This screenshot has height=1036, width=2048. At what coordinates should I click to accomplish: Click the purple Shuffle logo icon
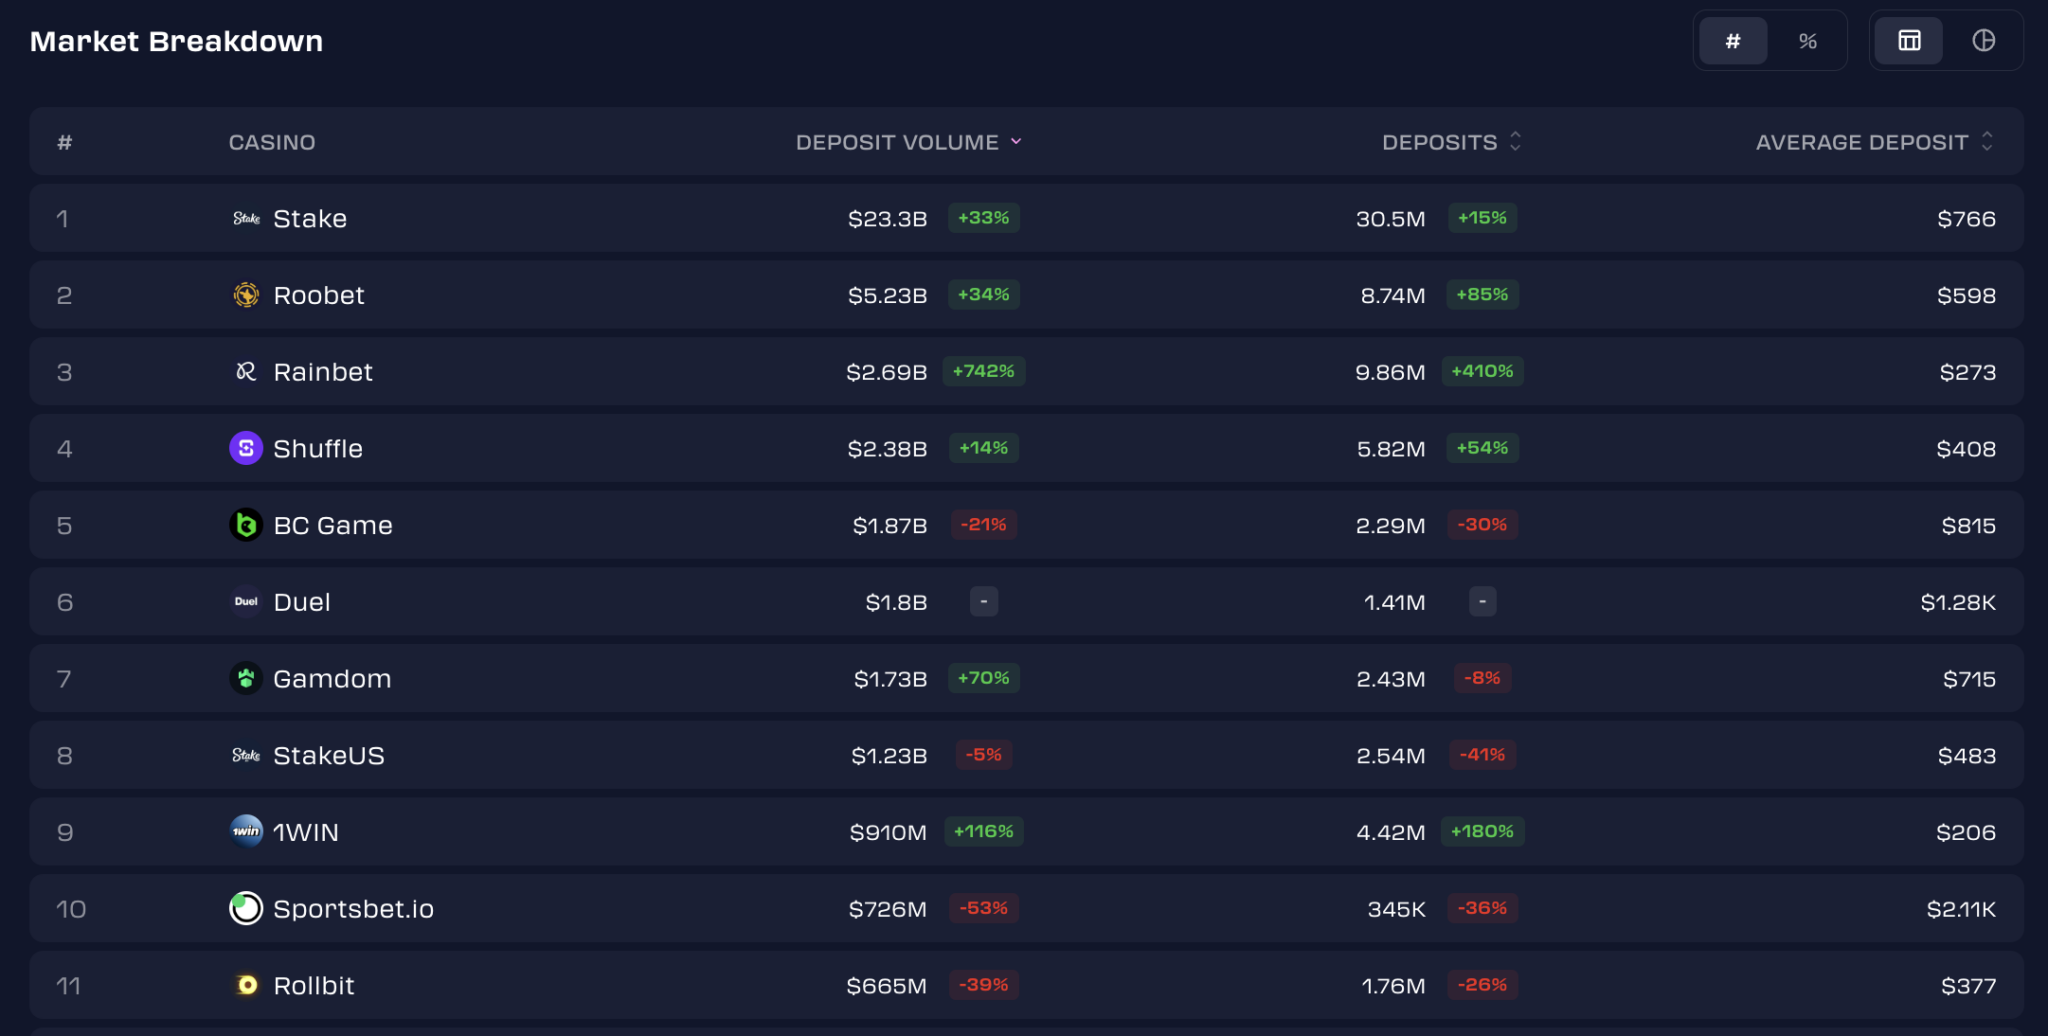tap(246, 448)
